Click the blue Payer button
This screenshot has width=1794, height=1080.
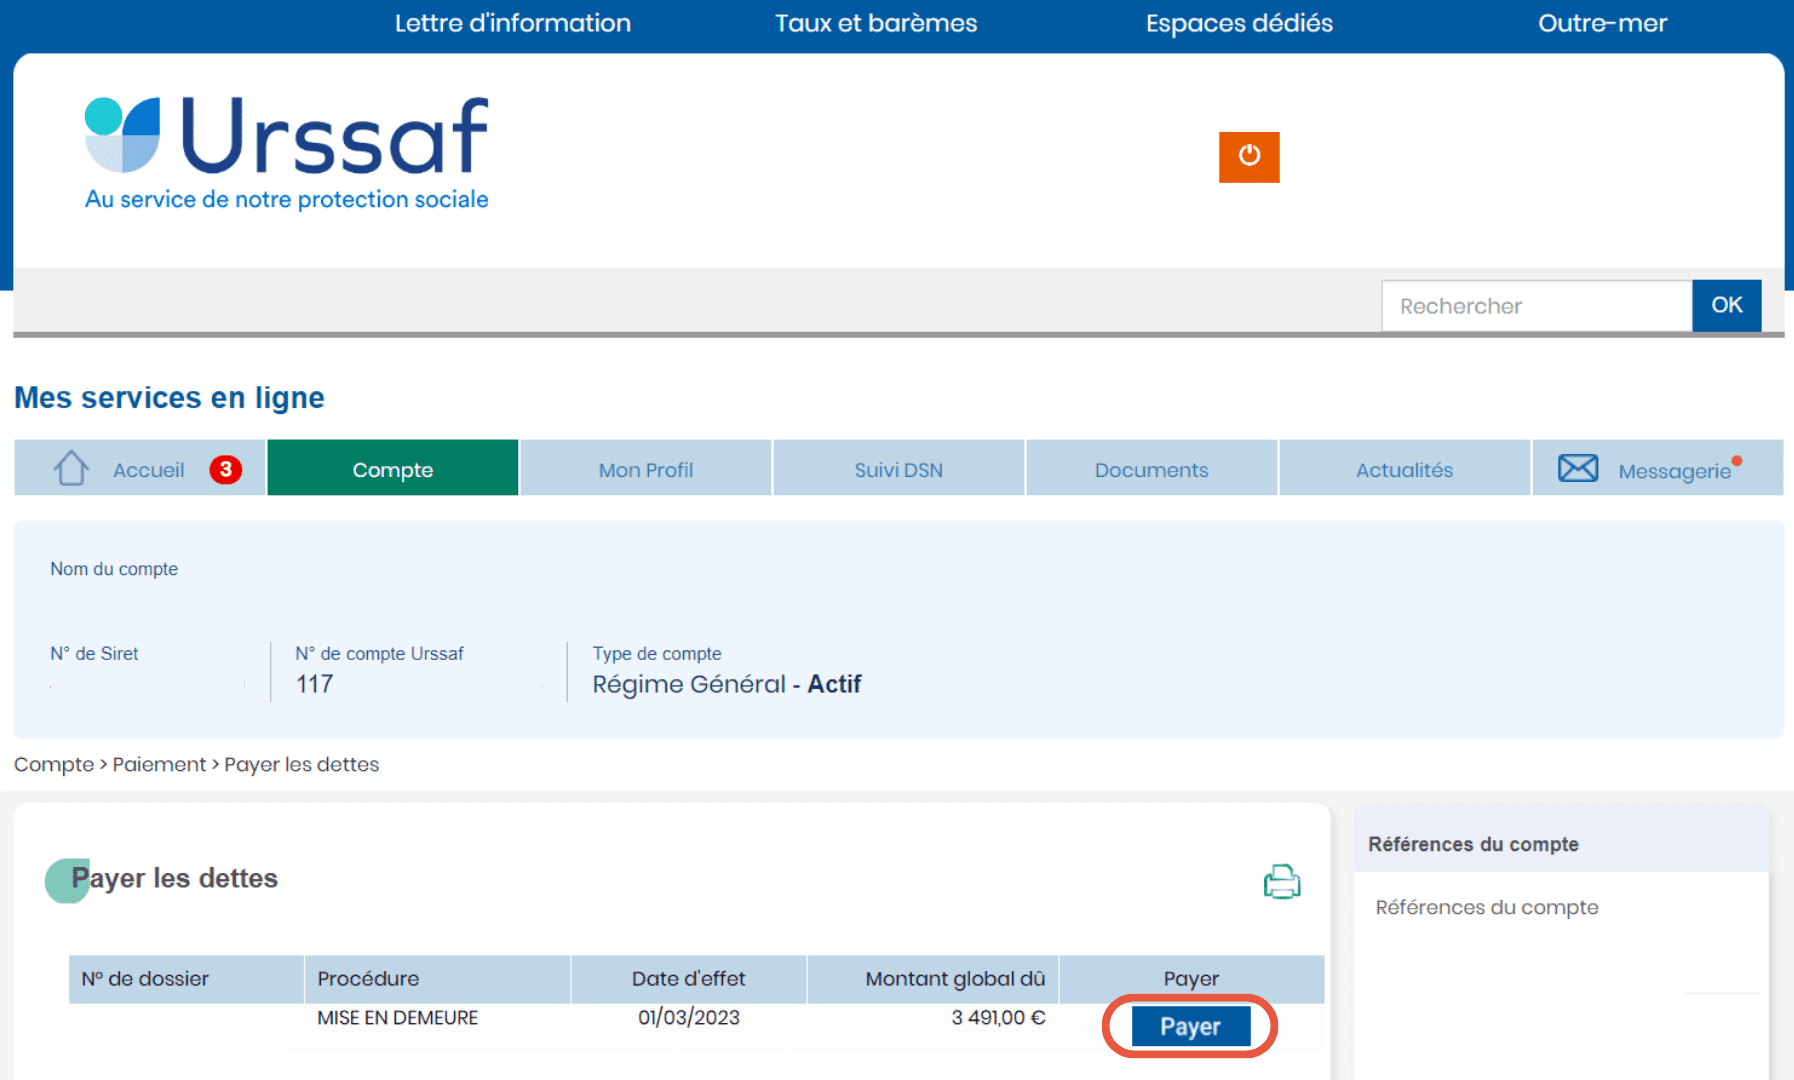[1190, 1027]
